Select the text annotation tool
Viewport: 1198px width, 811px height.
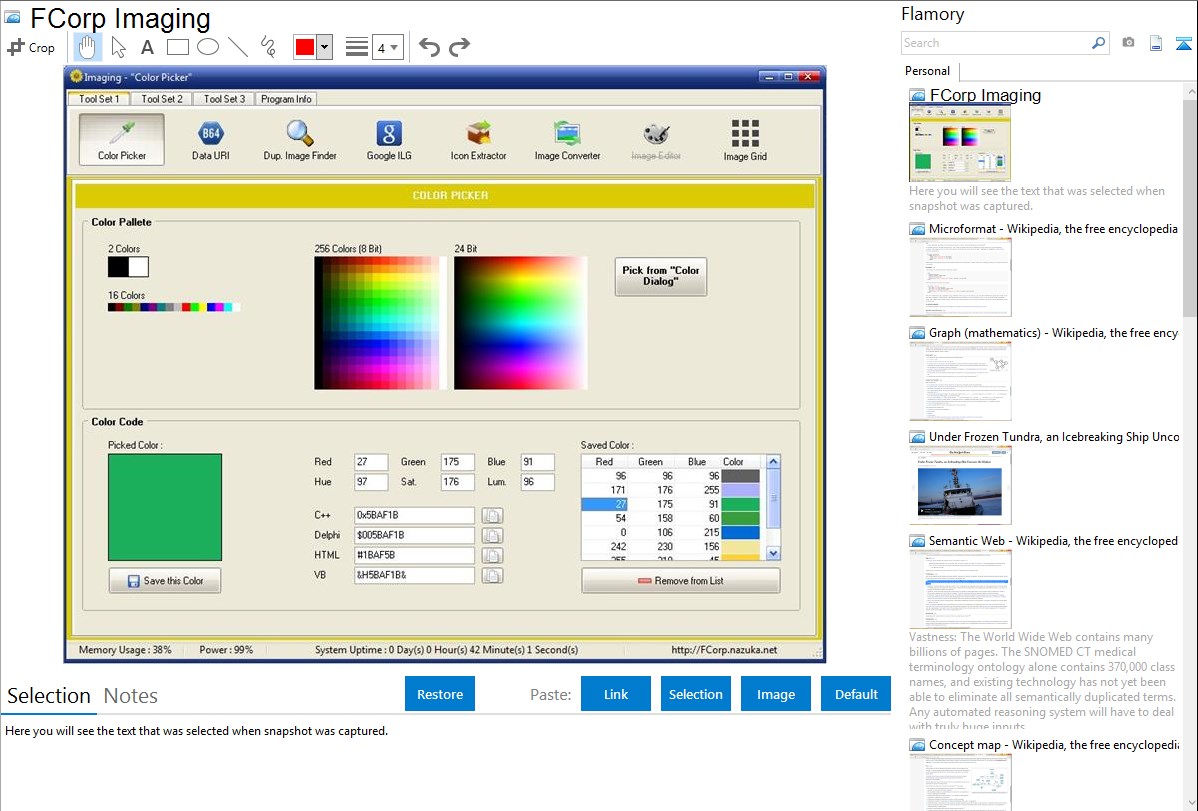[147, 47]
